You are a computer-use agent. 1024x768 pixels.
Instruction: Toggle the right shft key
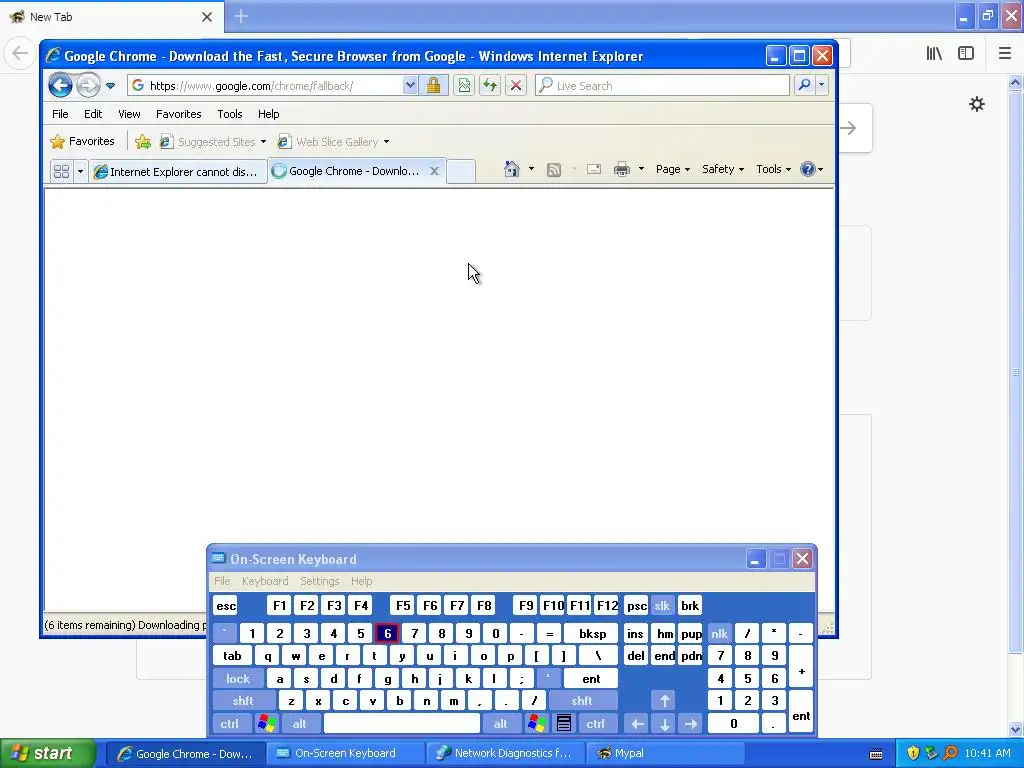click(582, 701)
